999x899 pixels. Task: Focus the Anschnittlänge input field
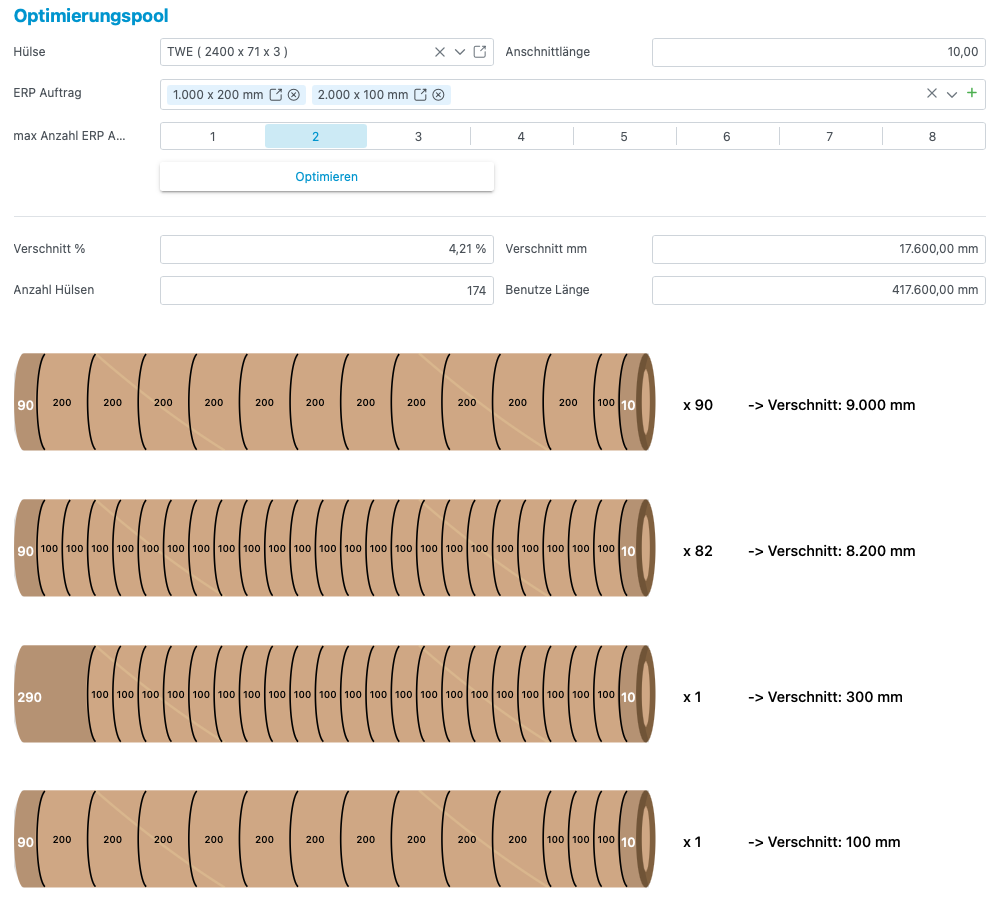click(x=818, y=52)
